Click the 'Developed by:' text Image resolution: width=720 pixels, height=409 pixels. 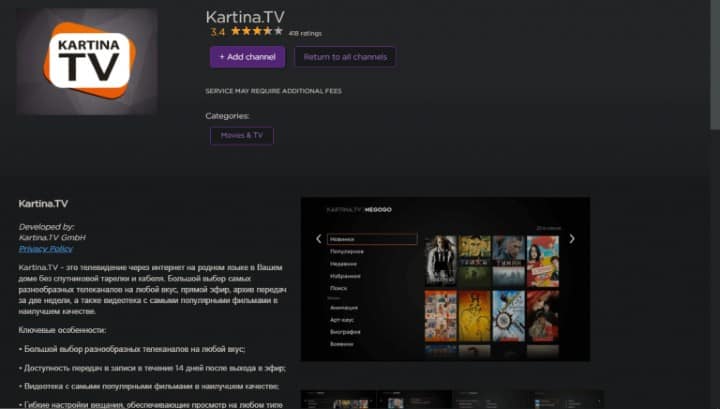(x=46, y=227)
